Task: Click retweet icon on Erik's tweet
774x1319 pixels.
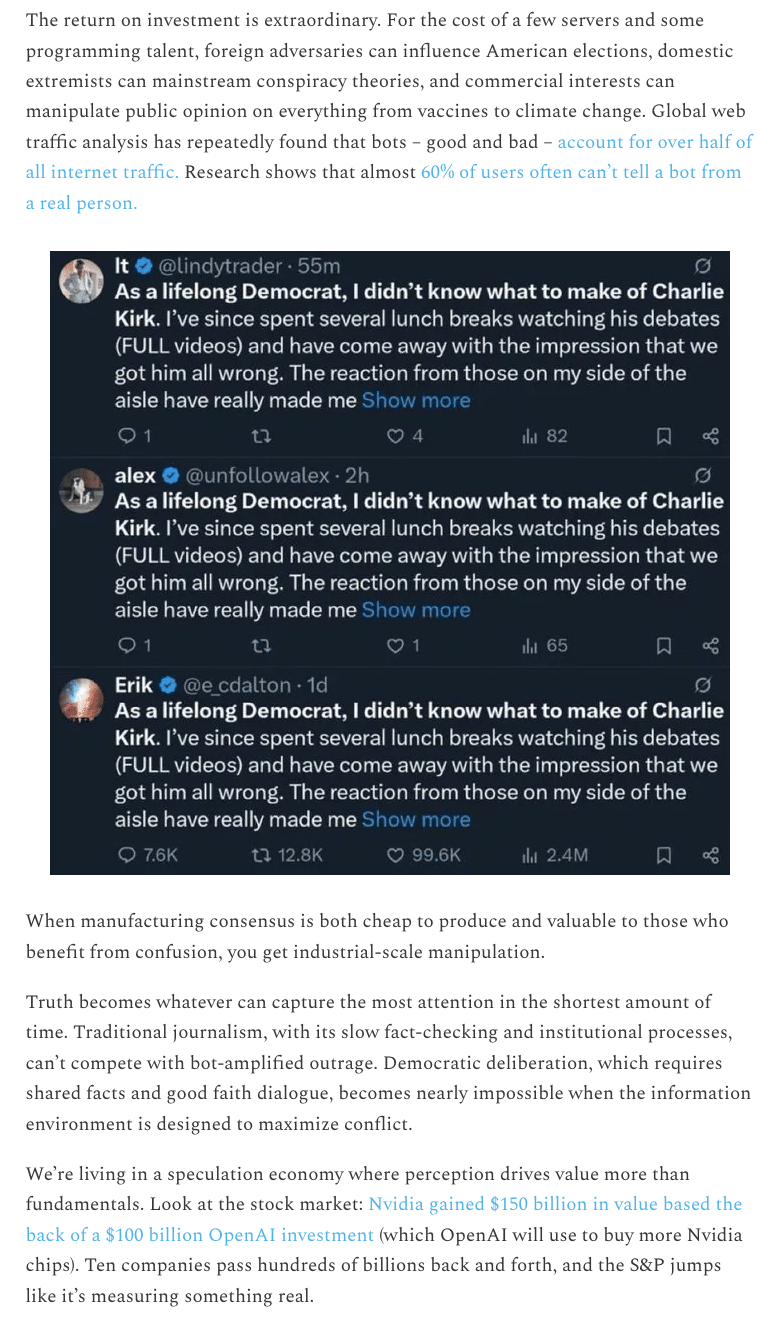Action: pos(261,855)
